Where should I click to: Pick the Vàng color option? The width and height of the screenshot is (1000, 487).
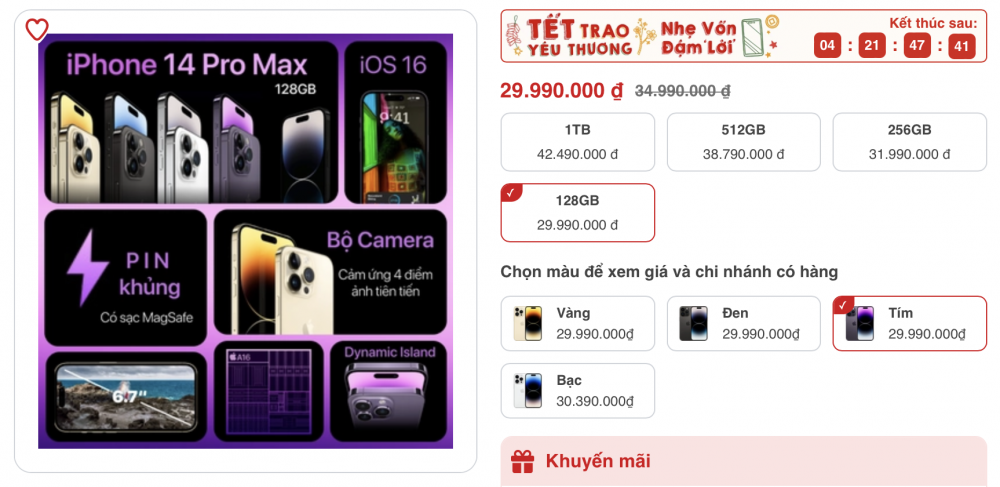coord(578,323)
